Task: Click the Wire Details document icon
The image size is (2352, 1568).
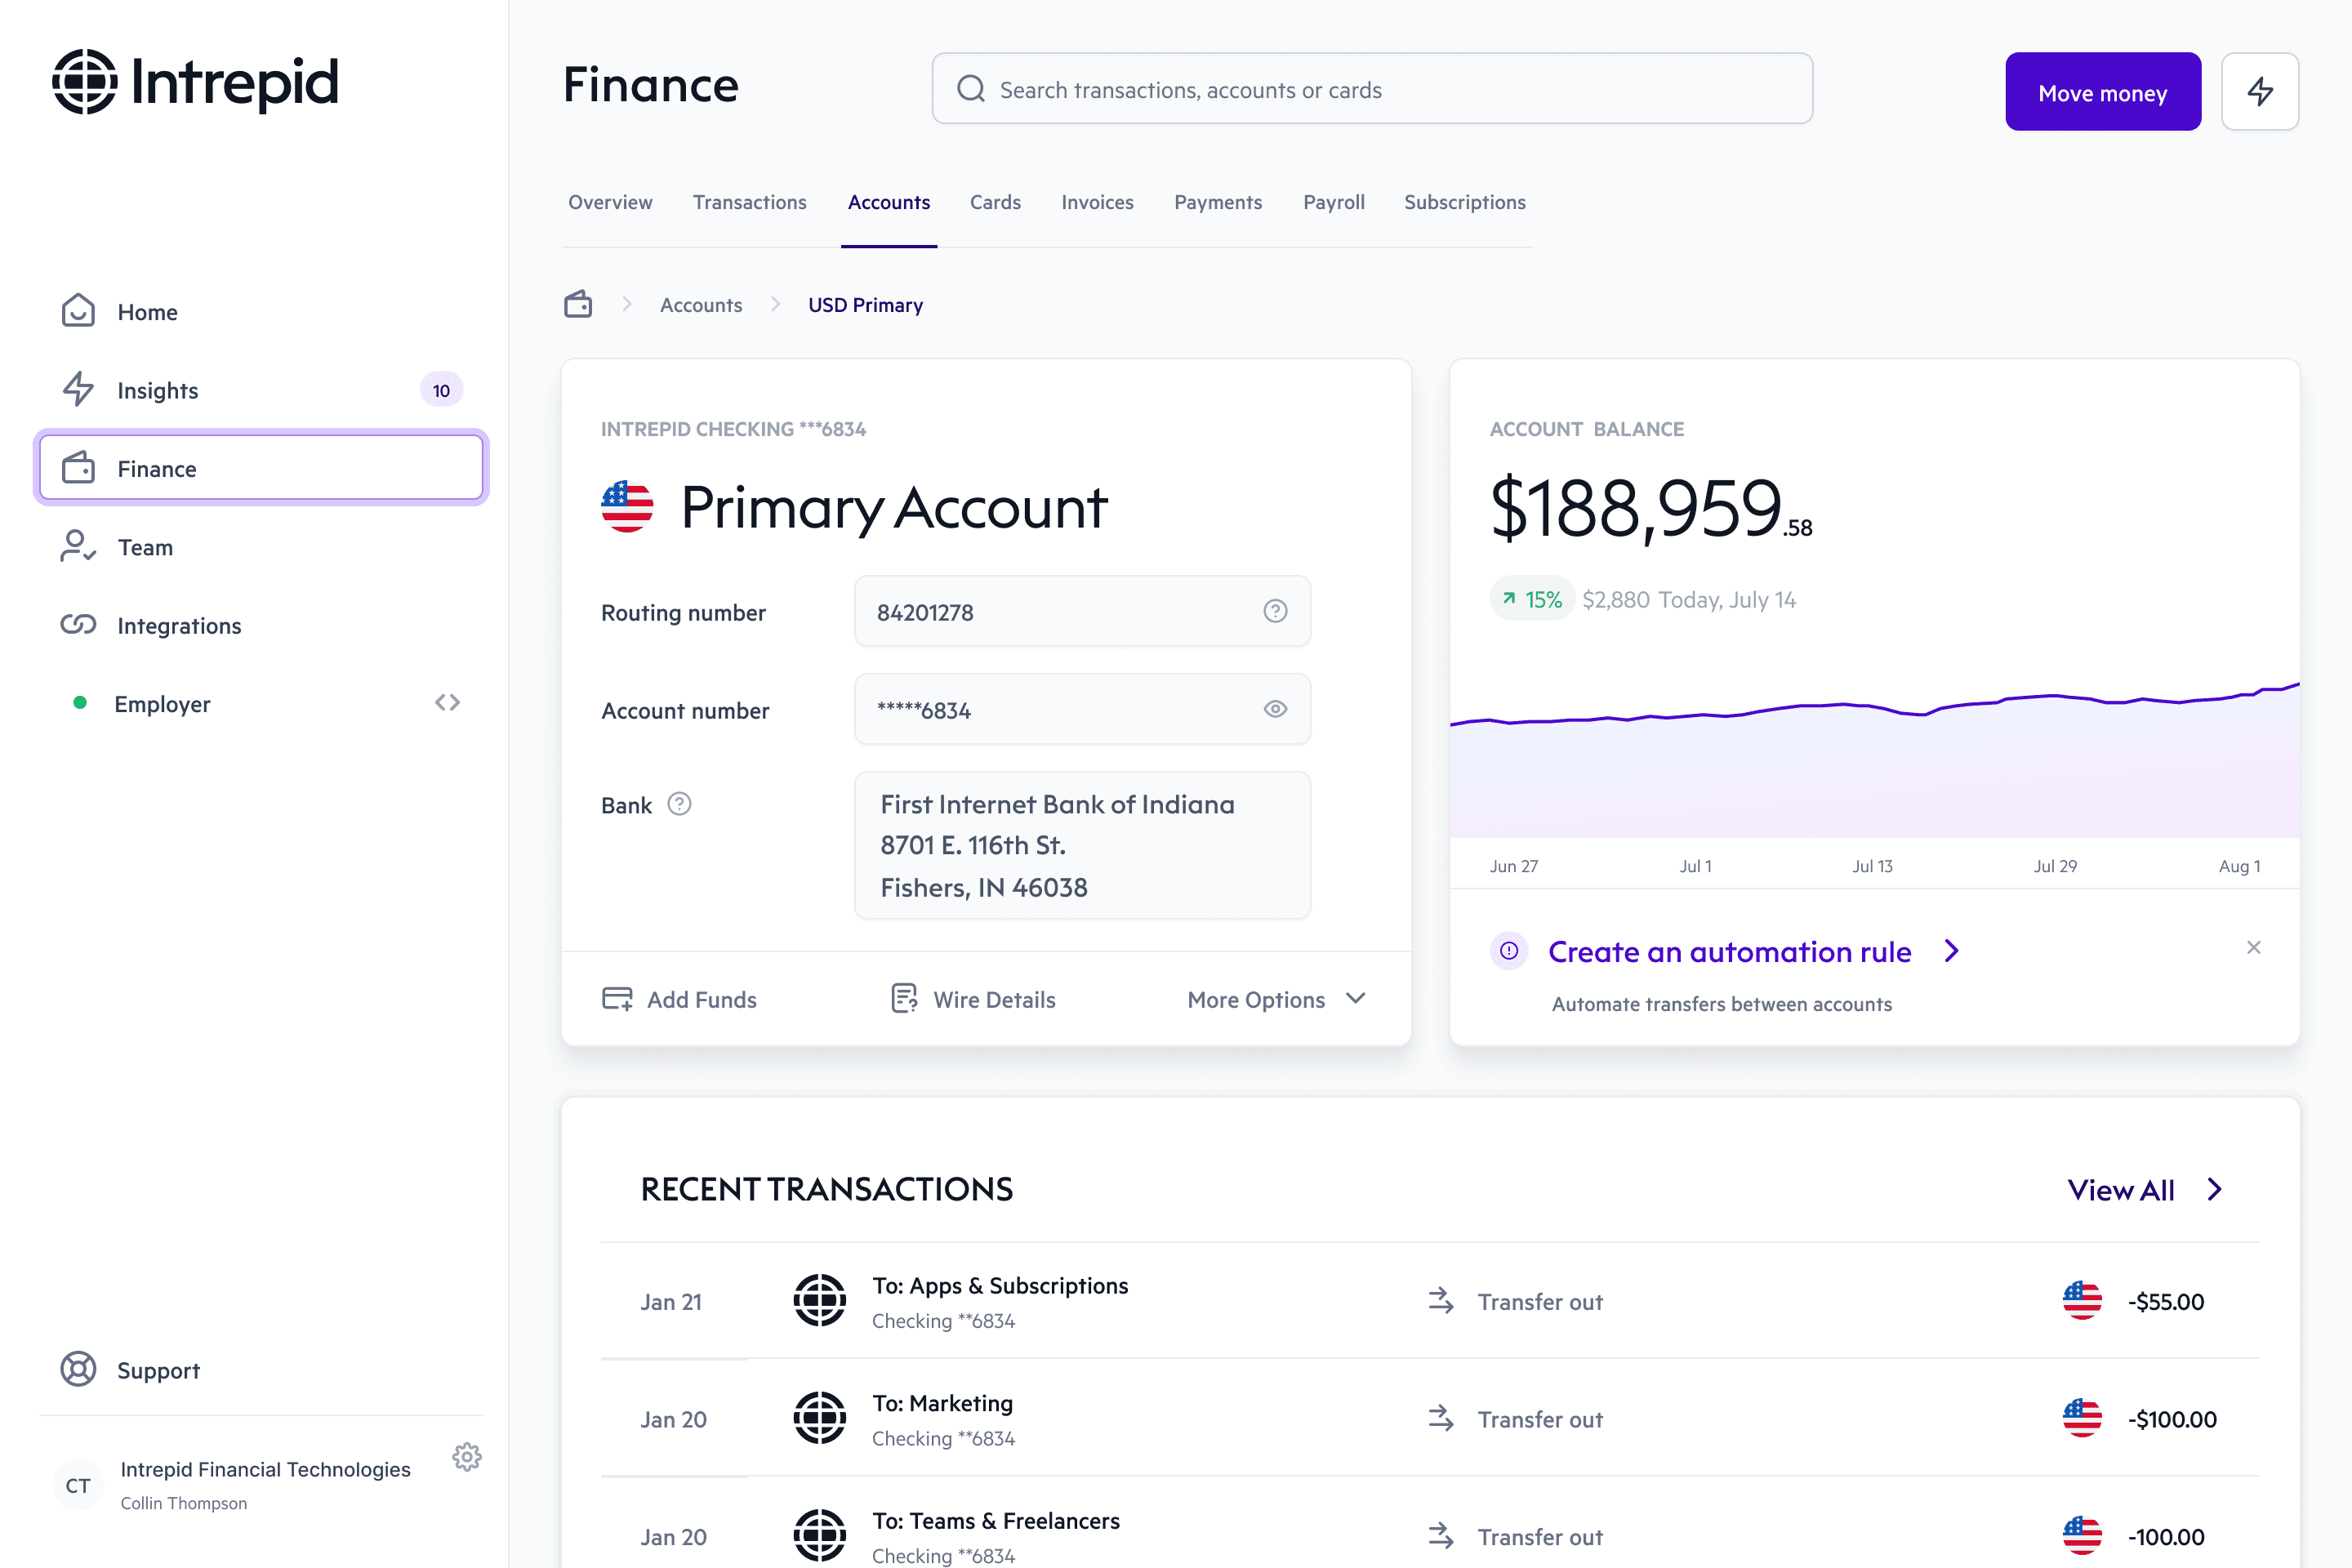Action: [903, 998]
